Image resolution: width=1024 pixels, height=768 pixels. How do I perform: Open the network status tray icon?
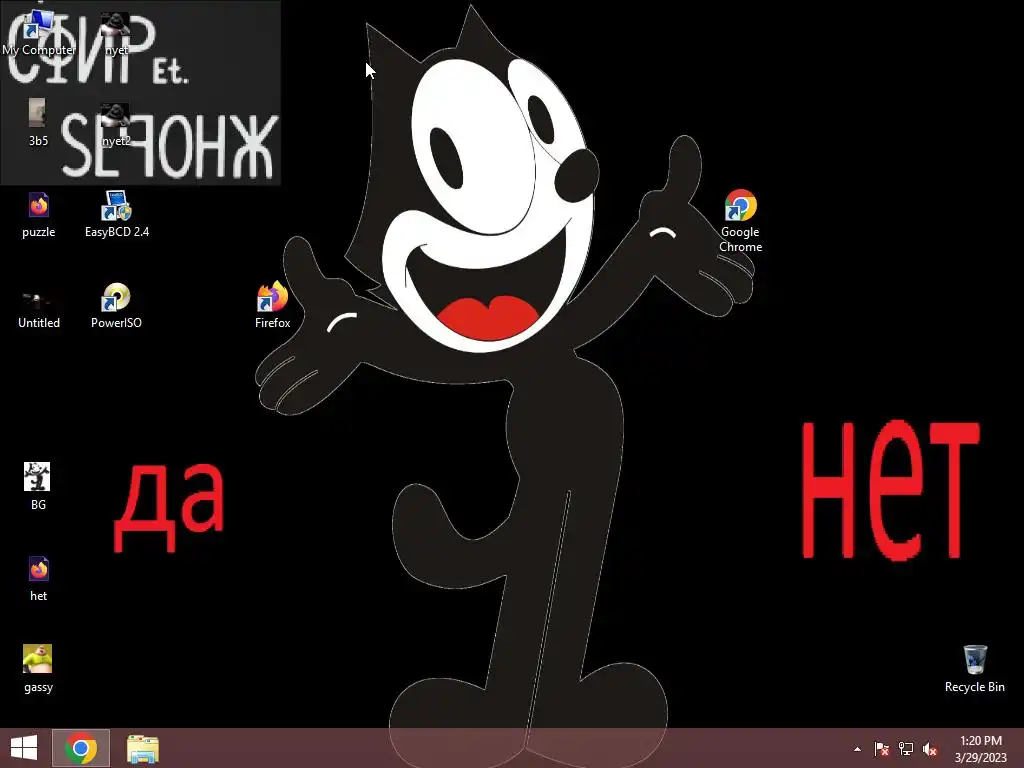[905, 749]
